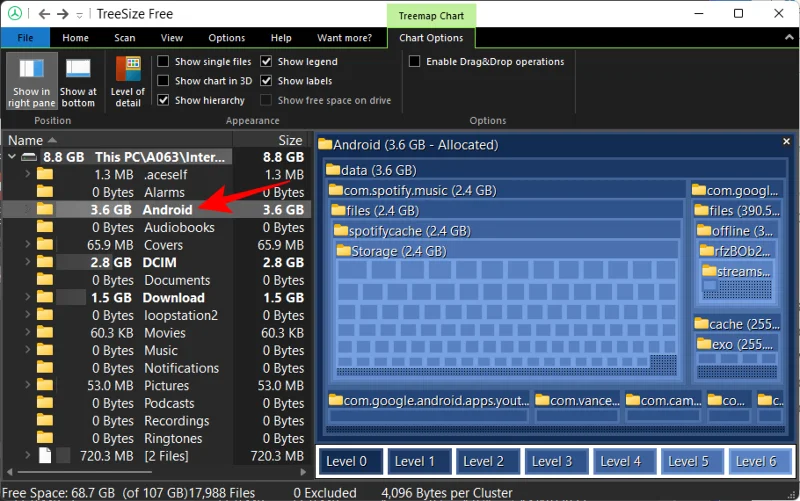Sort by the Name column header
Screen dimensions: 800x501
click(117, 140)
